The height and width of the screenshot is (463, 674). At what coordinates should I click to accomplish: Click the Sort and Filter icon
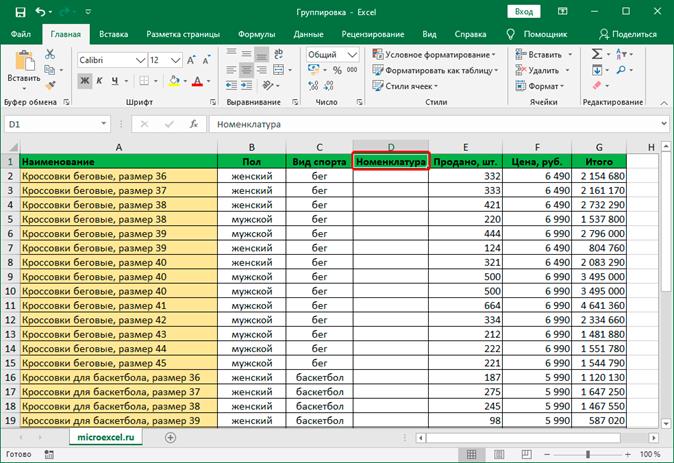(x=621, y=54)
